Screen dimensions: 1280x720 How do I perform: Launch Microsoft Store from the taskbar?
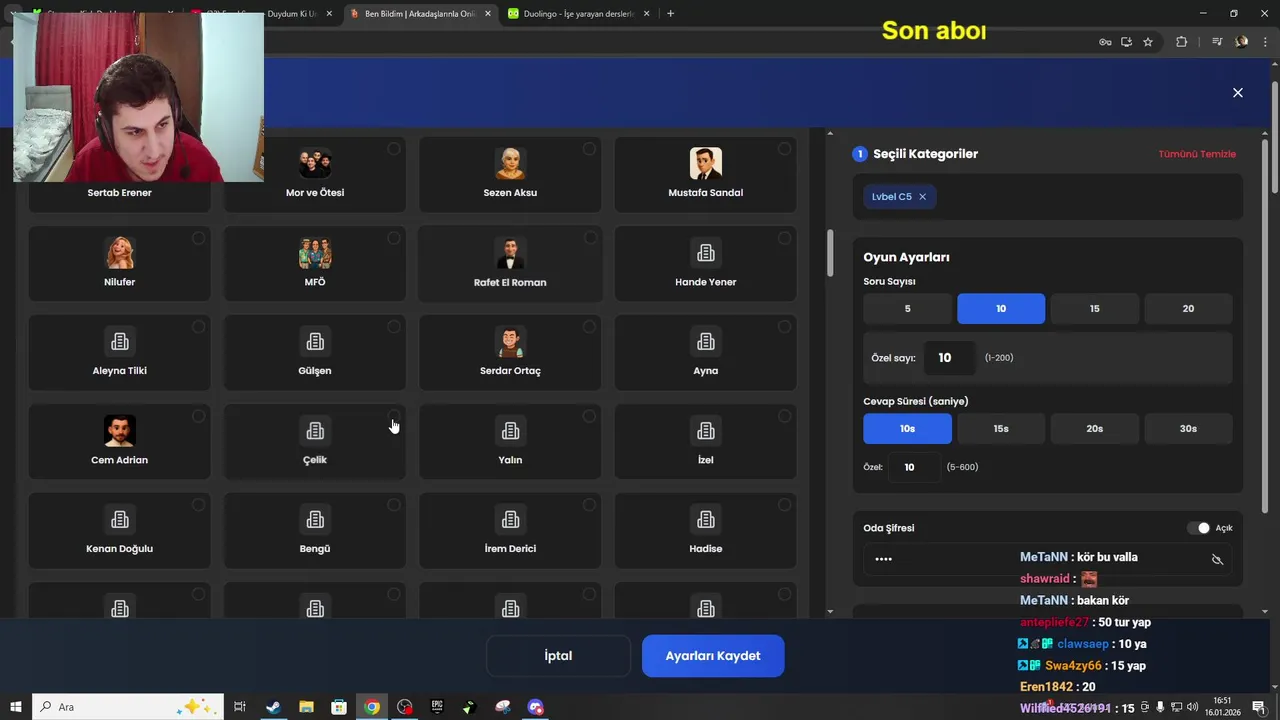(x=339, y=707)
